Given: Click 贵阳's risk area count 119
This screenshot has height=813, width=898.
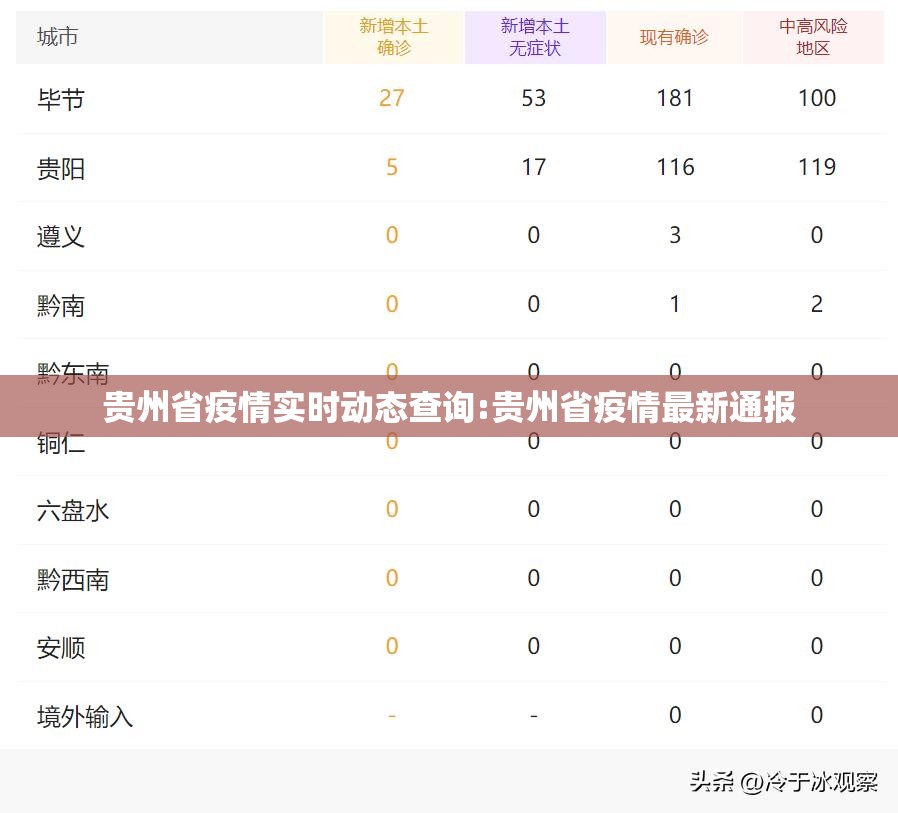Looking at the screenshot, I should click(817, 167).
